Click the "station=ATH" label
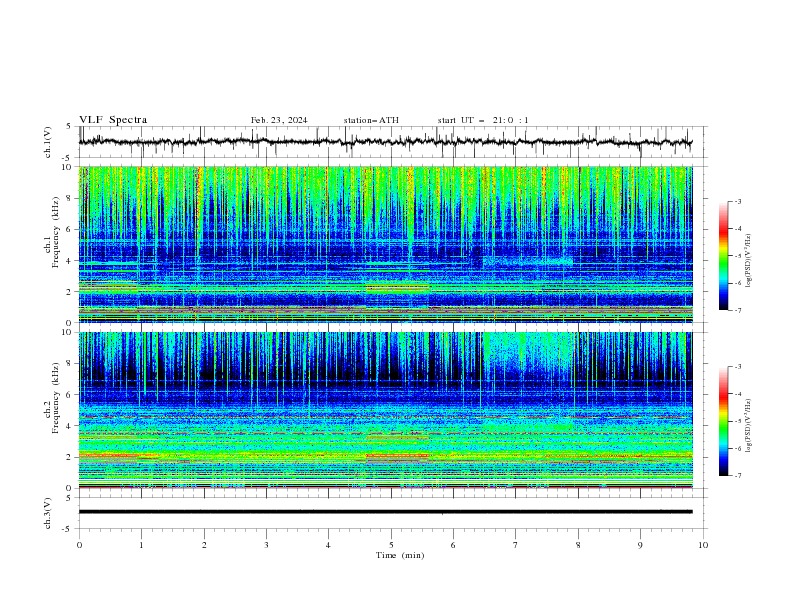The width and height of the screenshot is (792, 612). coord(371,120)
